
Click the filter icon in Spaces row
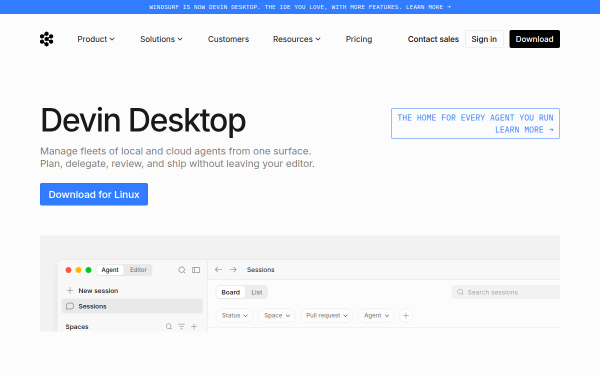point(181,326)
